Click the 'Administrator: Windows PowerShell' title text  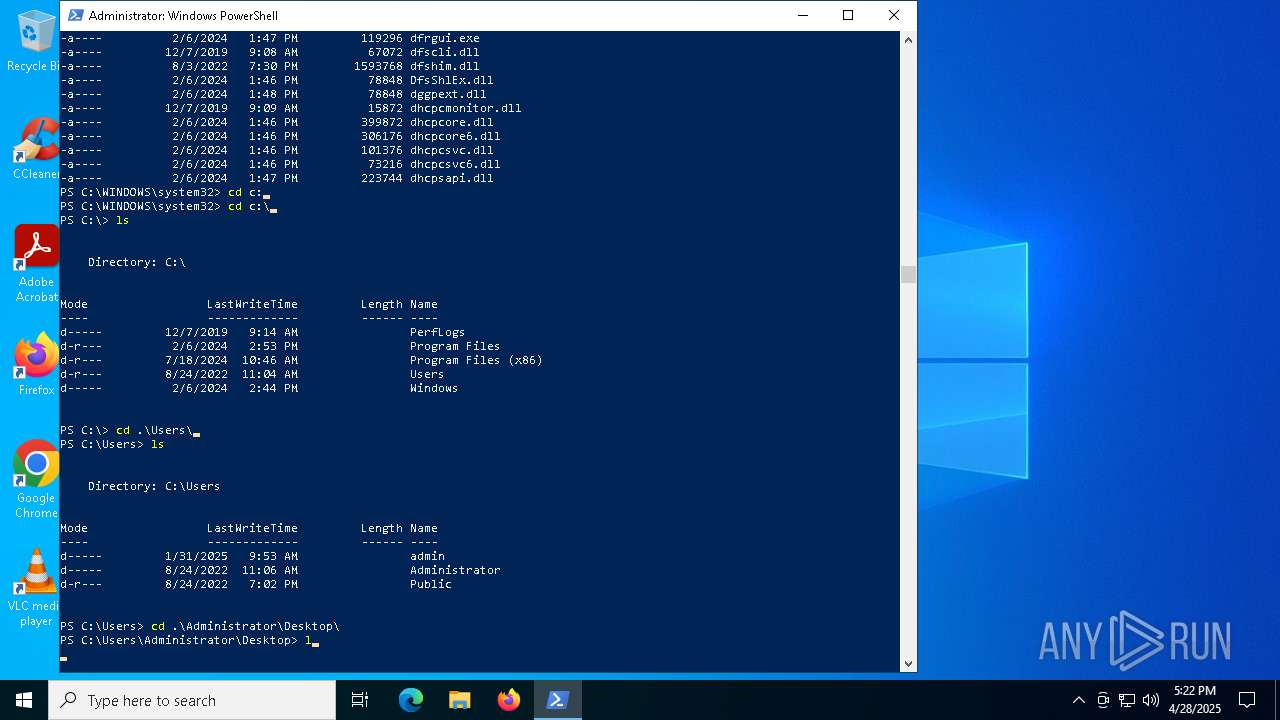[x=183, y=16]
